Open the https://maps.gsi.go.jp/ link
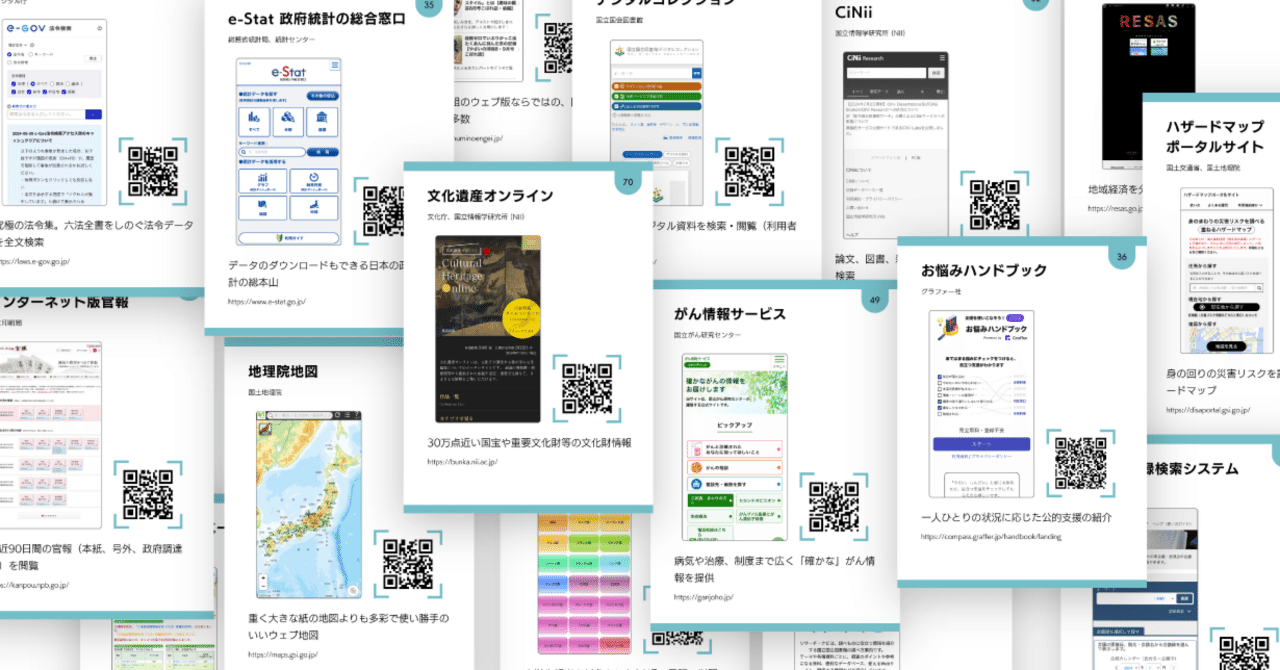This screenshot has width=1280, height=670. click(x=283, y=655)
